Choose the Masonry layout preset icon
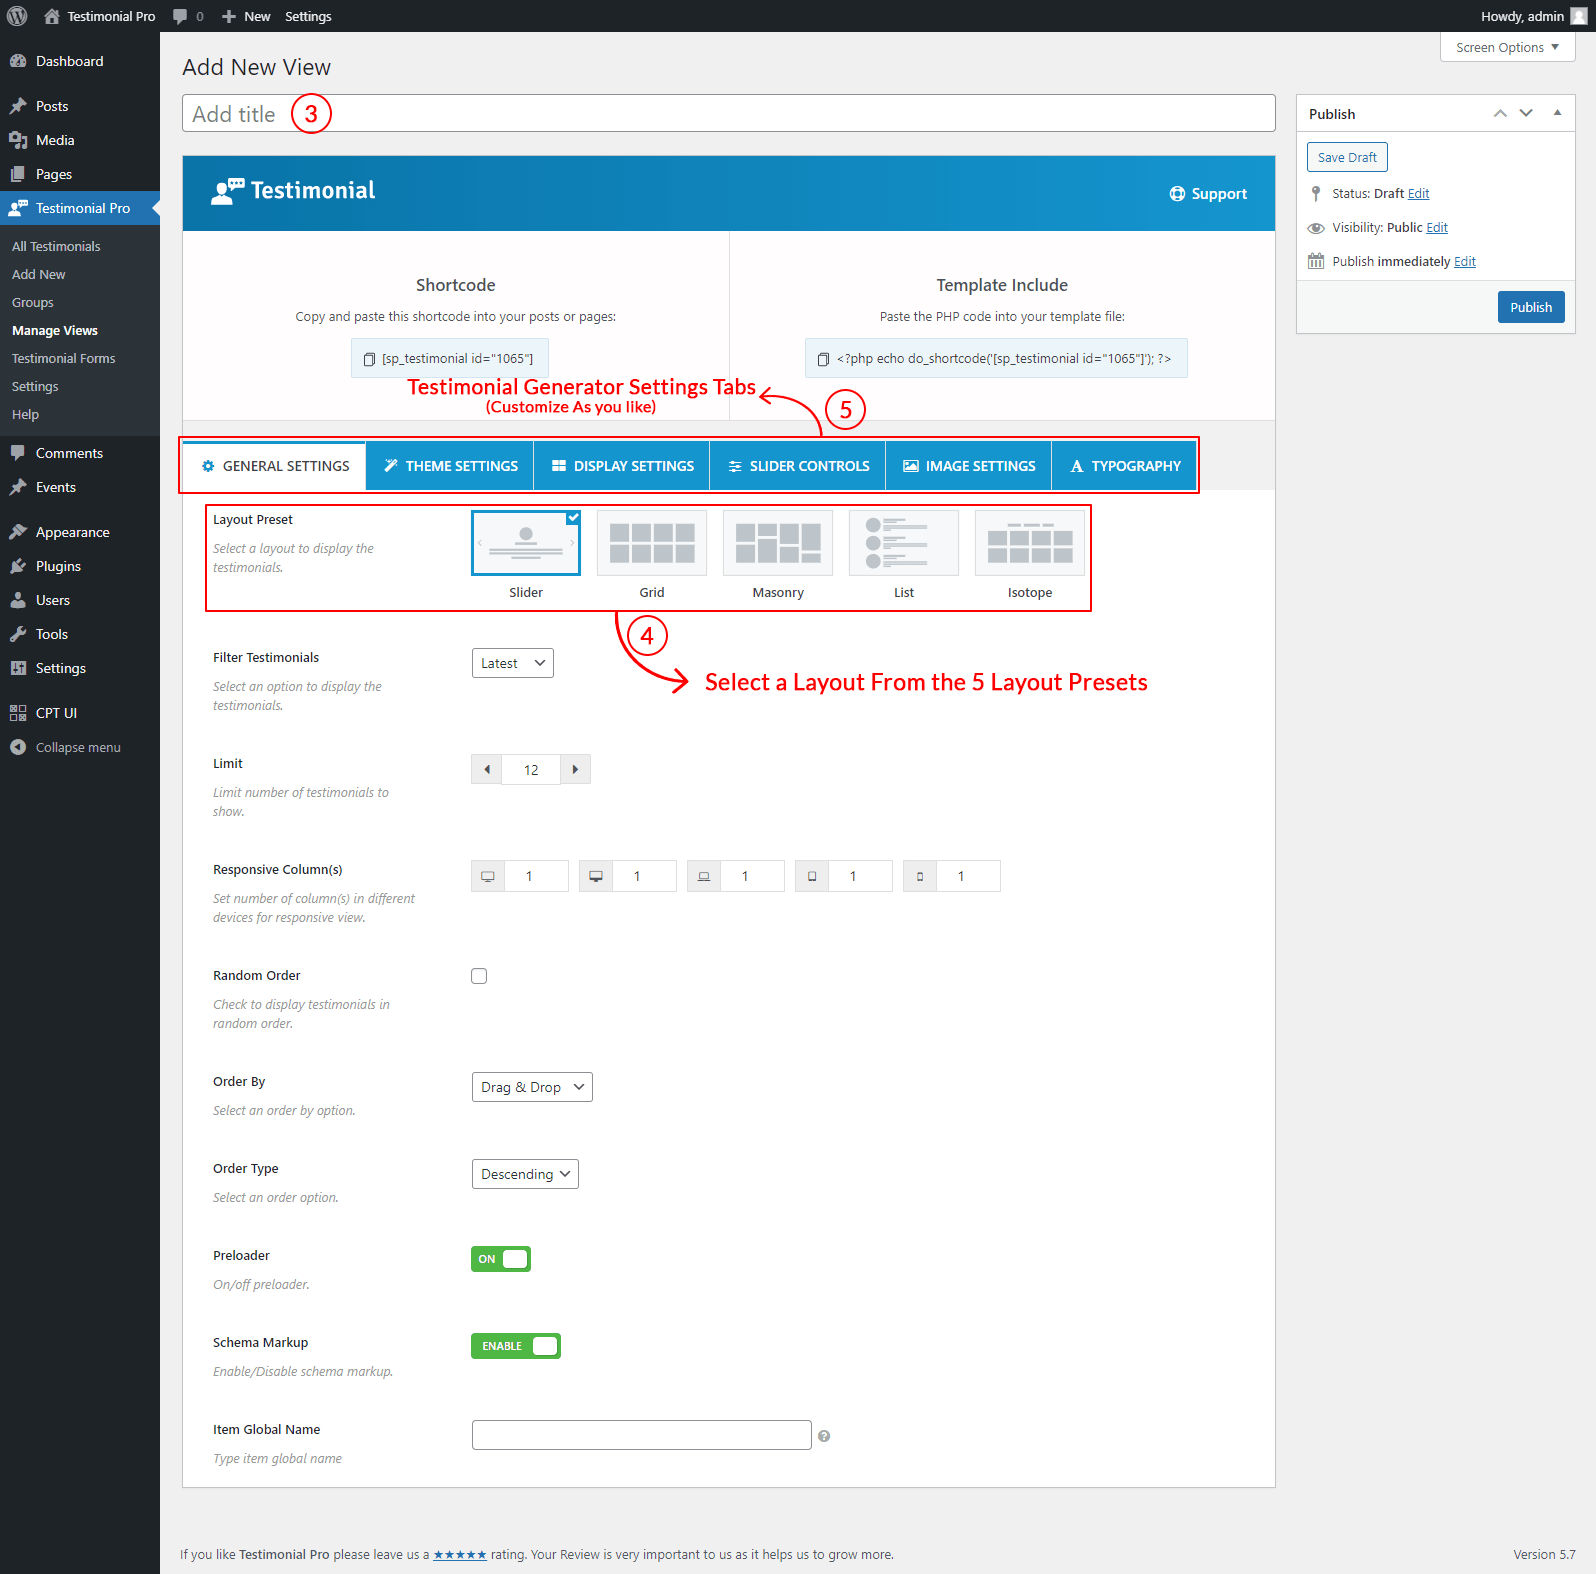Image resolution: width=1596 pixels, height=1574 pixels. 777,543
